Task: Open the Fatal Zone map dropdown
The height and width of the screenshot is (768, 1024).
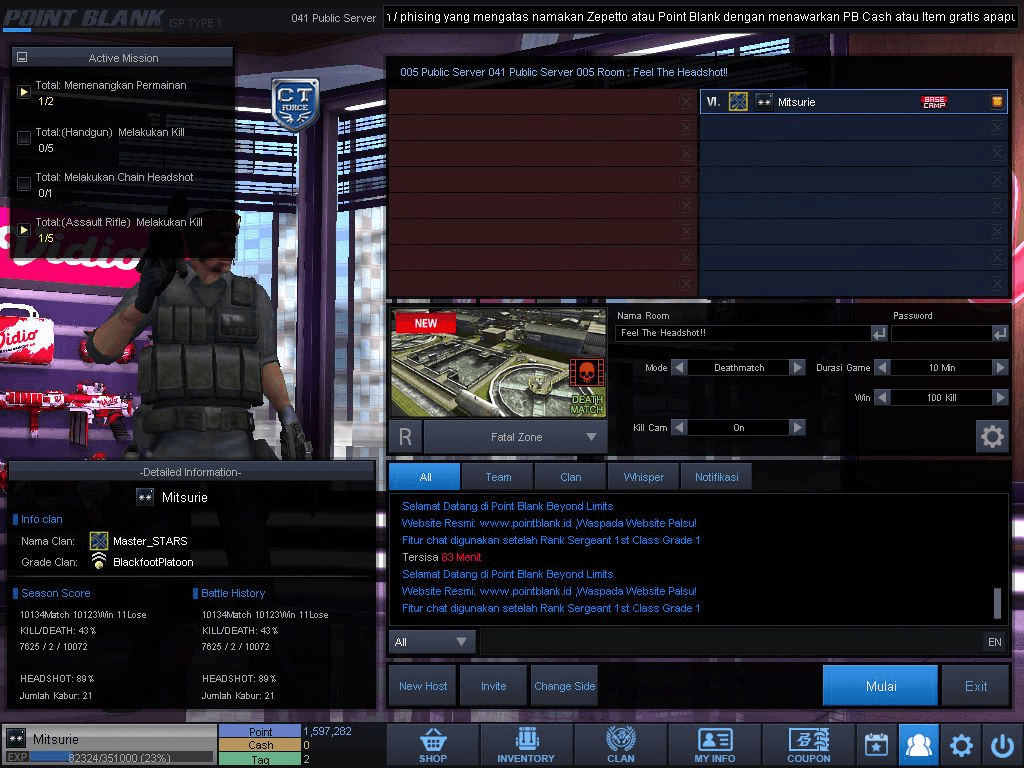Action: coord(515,437)
